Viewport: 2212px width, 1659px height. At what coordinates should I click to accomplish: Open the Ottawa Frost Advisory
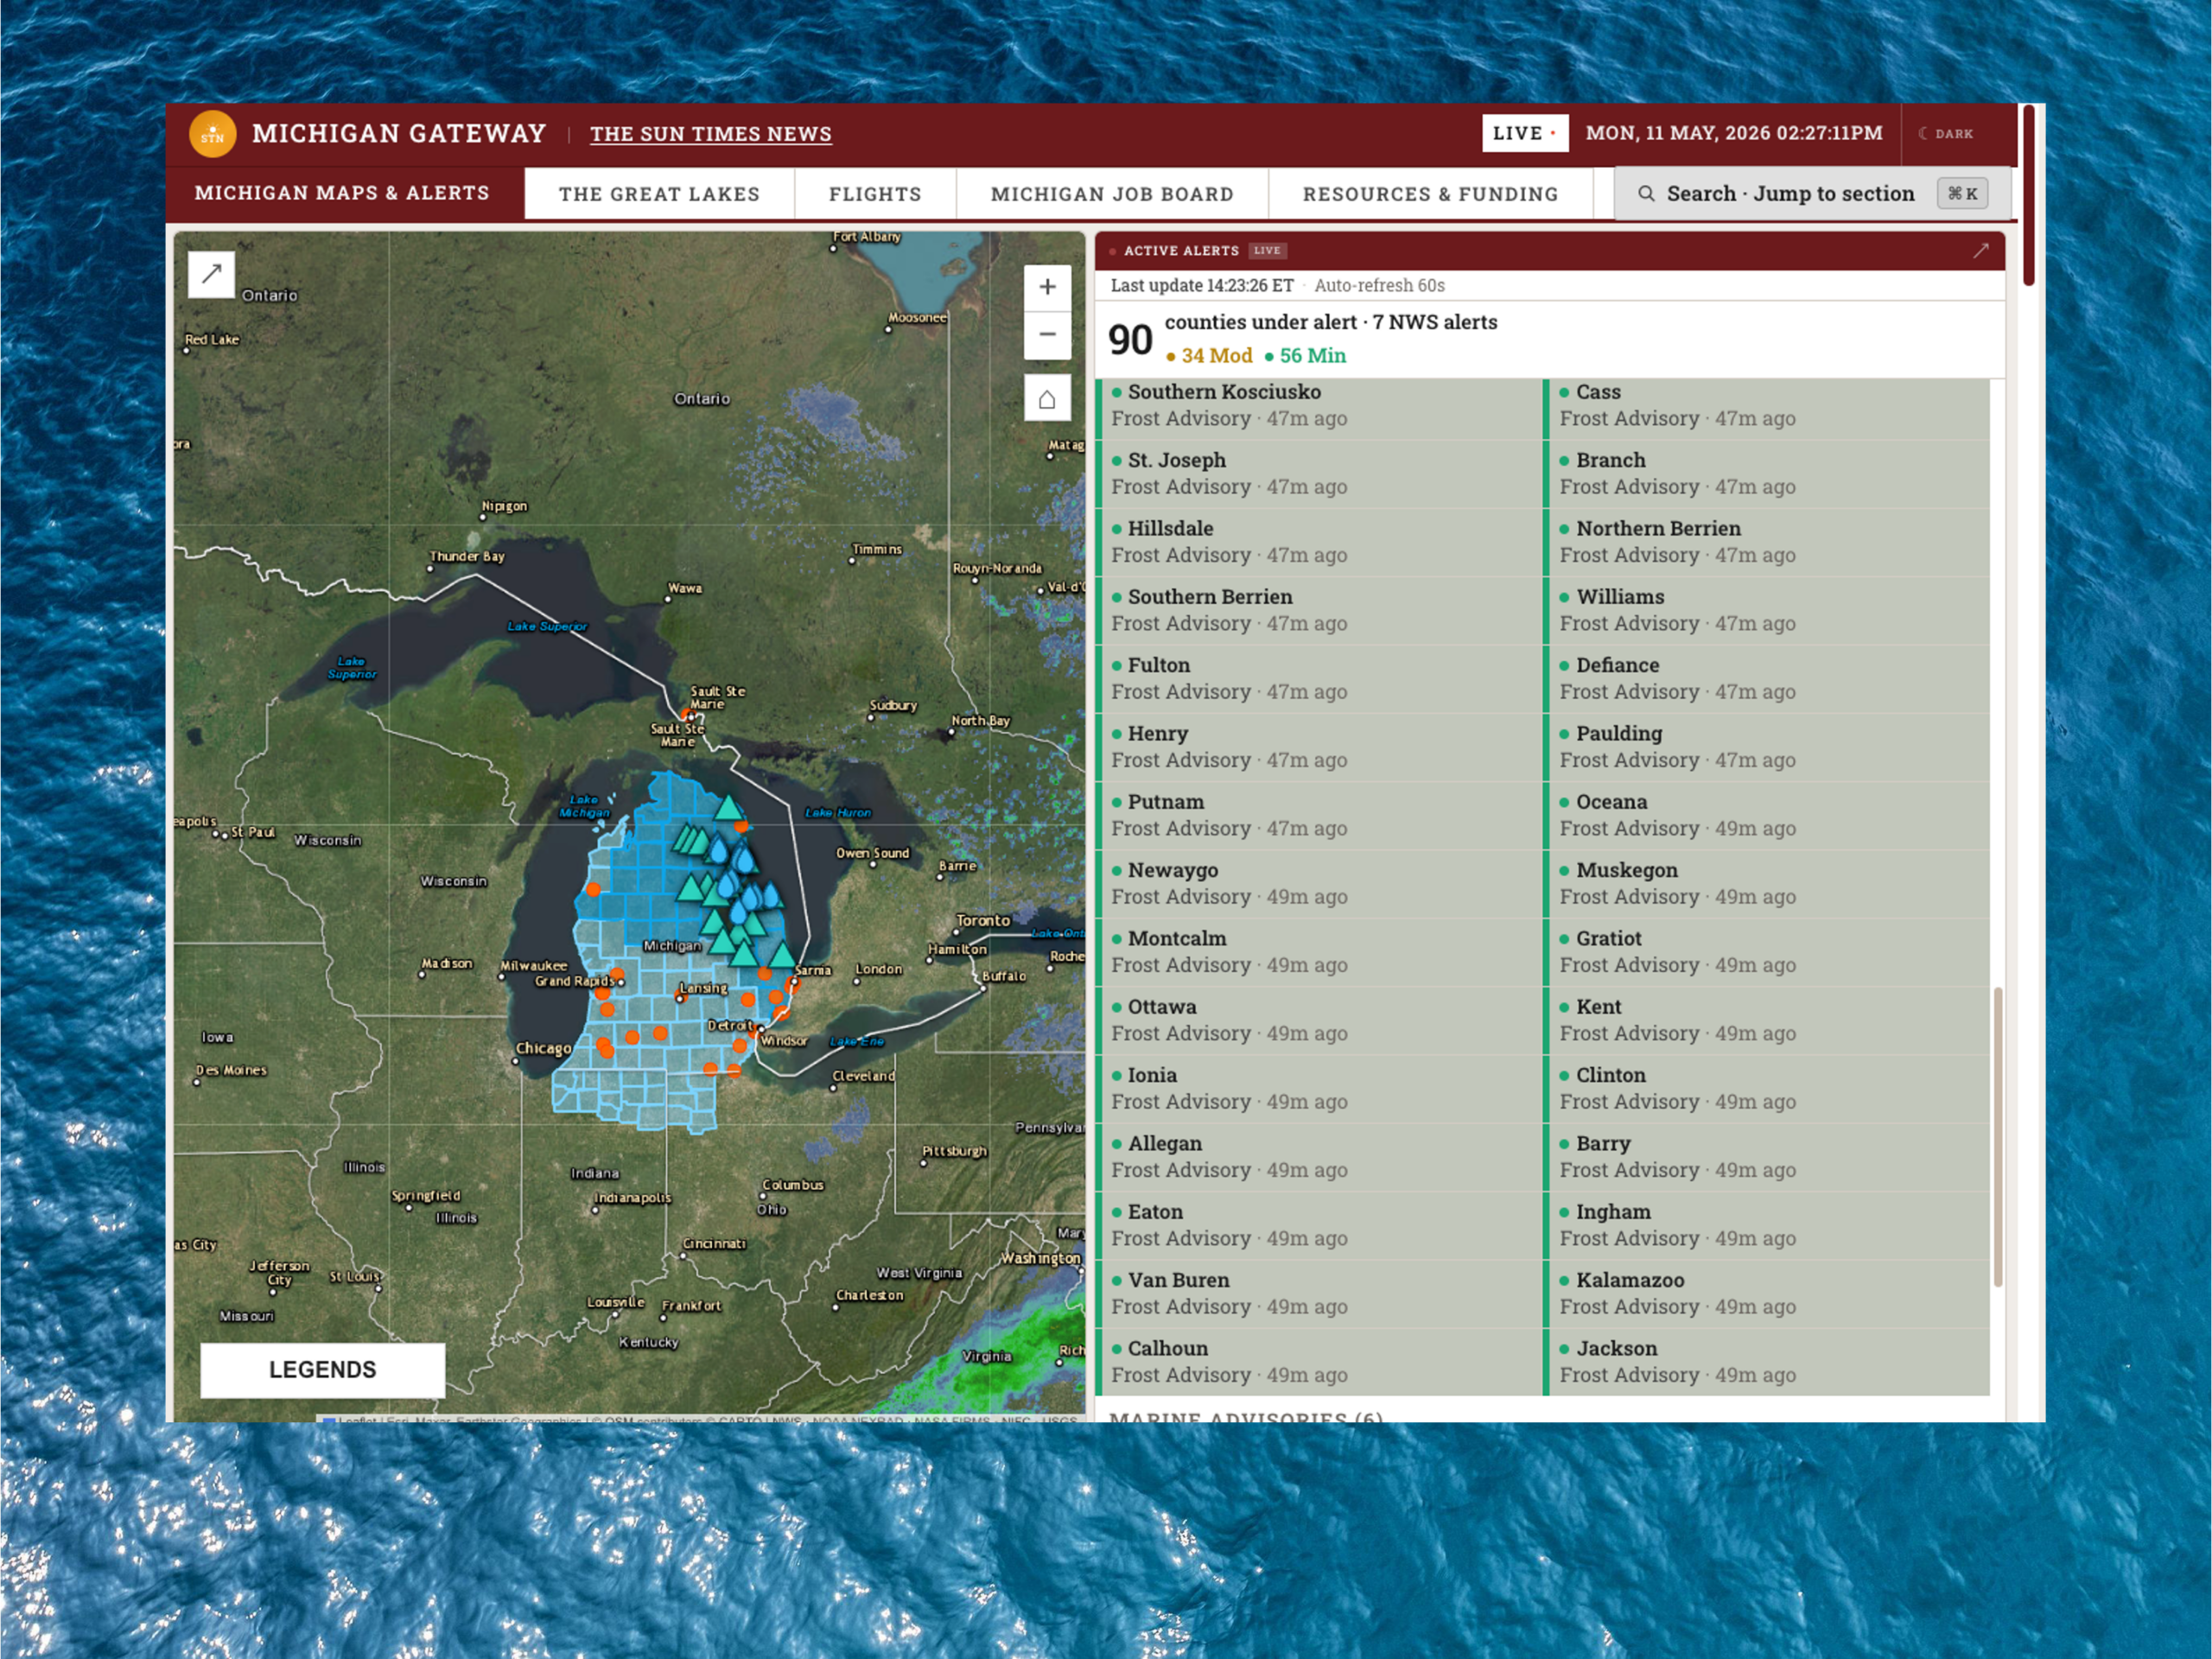tap(1319, 1020)
